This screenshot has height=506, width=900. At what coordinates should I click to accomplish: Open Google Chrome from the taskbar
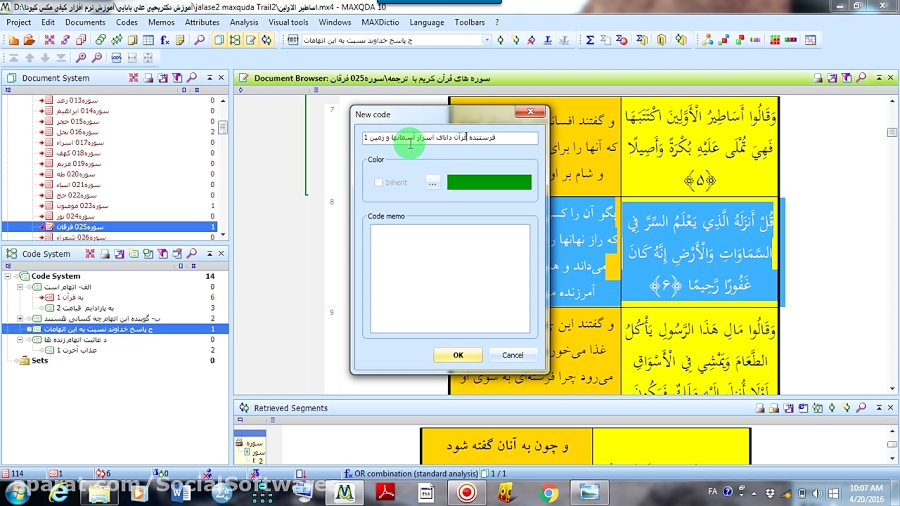coord(549,493)
